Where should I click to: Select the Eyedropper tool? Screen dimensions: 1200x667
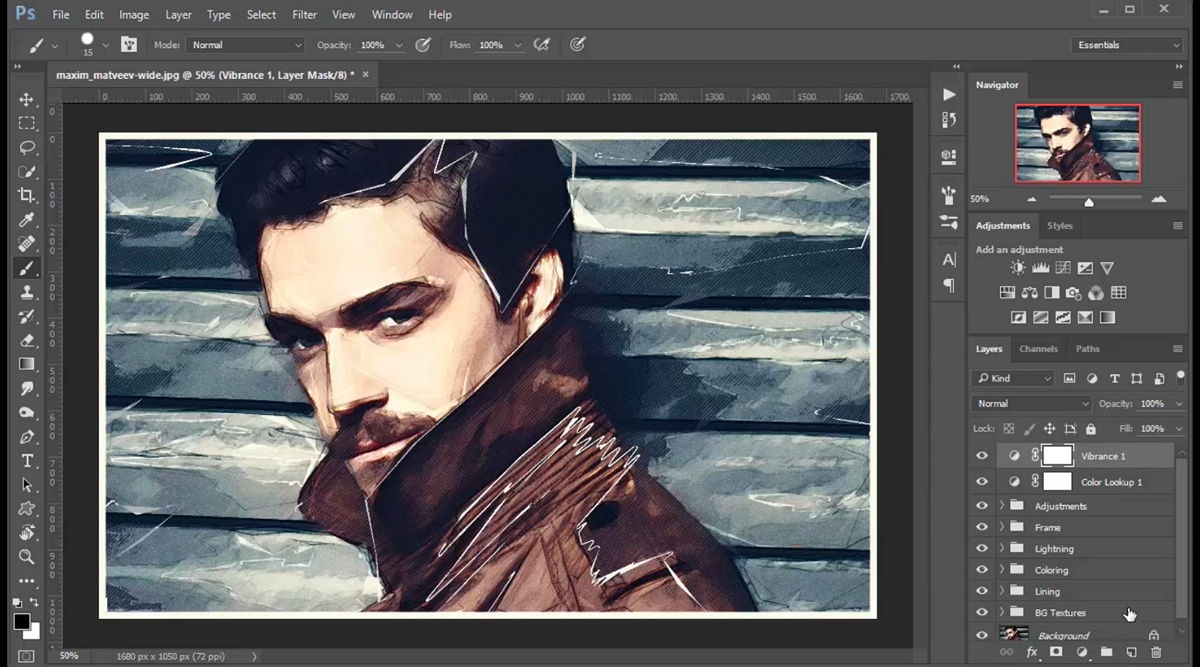tap(27, 220)
